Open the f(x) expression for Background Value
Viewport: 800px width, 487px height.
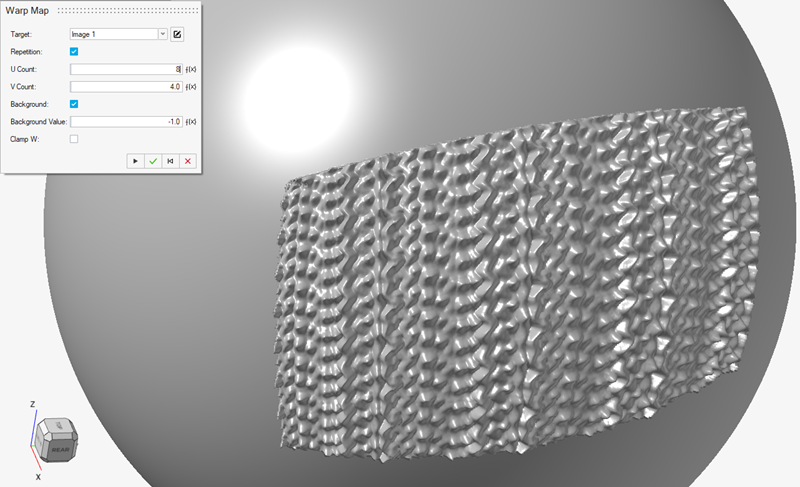[x=191, y=122]
